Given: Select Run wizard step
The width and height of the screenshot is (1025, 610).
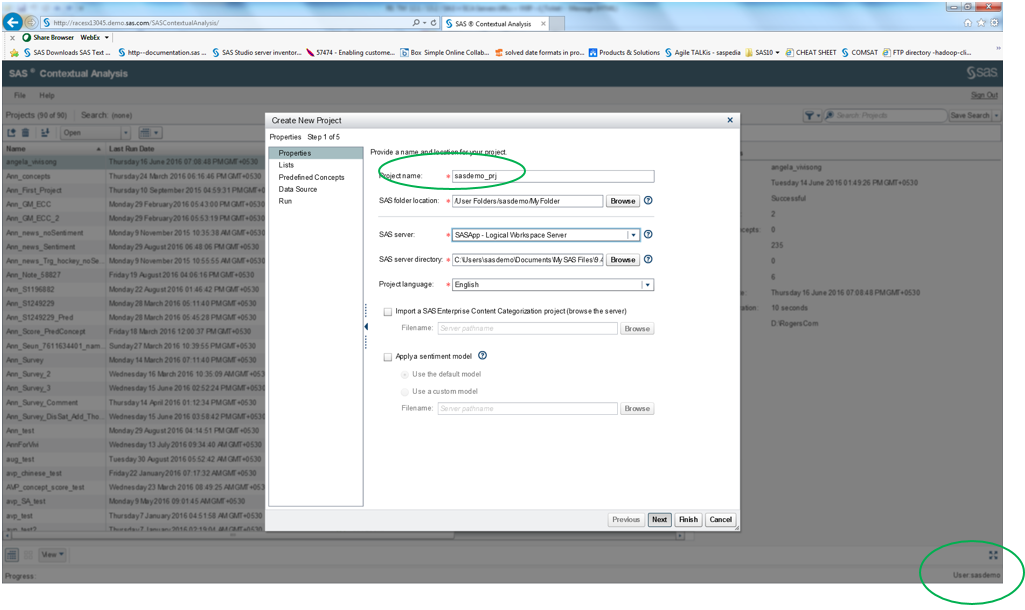Looking at the screenshot, I should 285,201.
